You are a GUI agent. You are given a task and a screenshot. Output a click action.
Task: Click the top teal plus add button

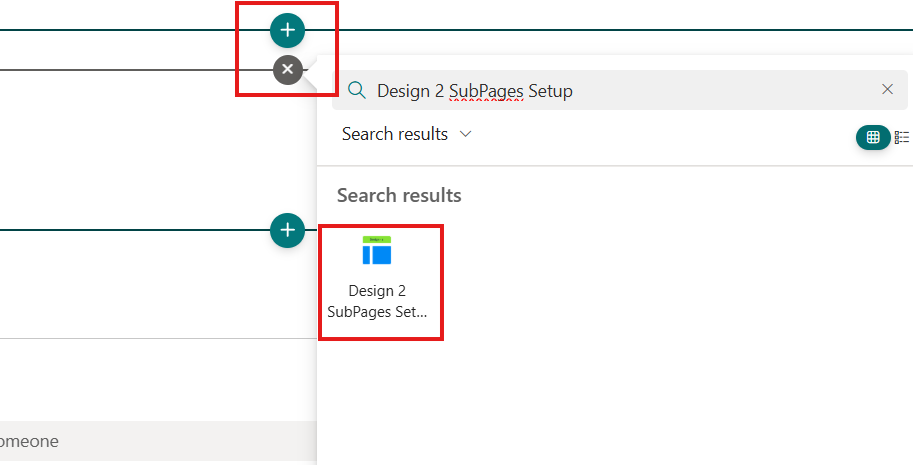pos(287,31)
